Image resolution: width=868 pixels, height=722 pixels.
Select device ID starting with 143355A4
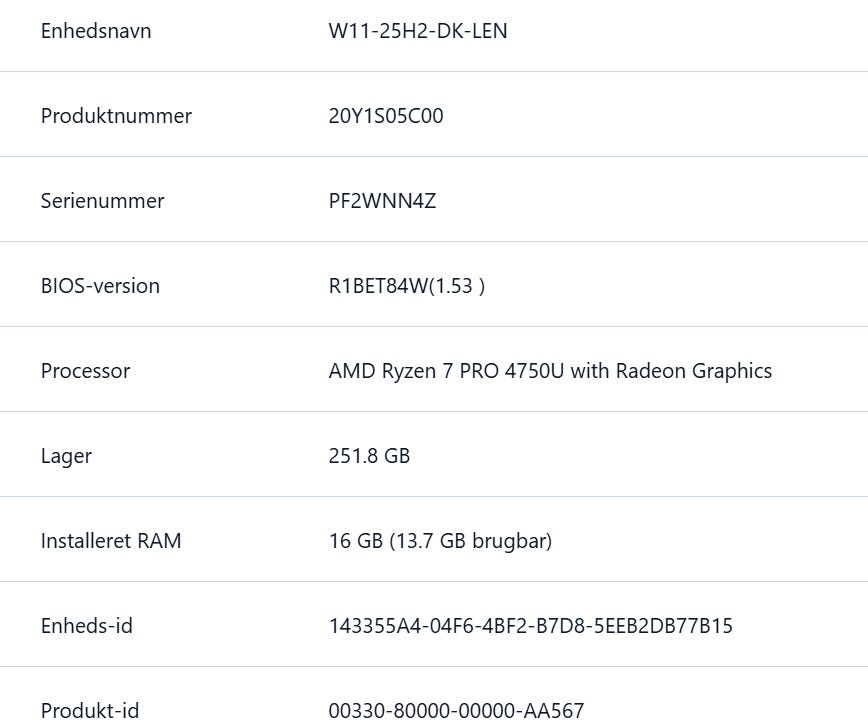[x=530, y=626]
